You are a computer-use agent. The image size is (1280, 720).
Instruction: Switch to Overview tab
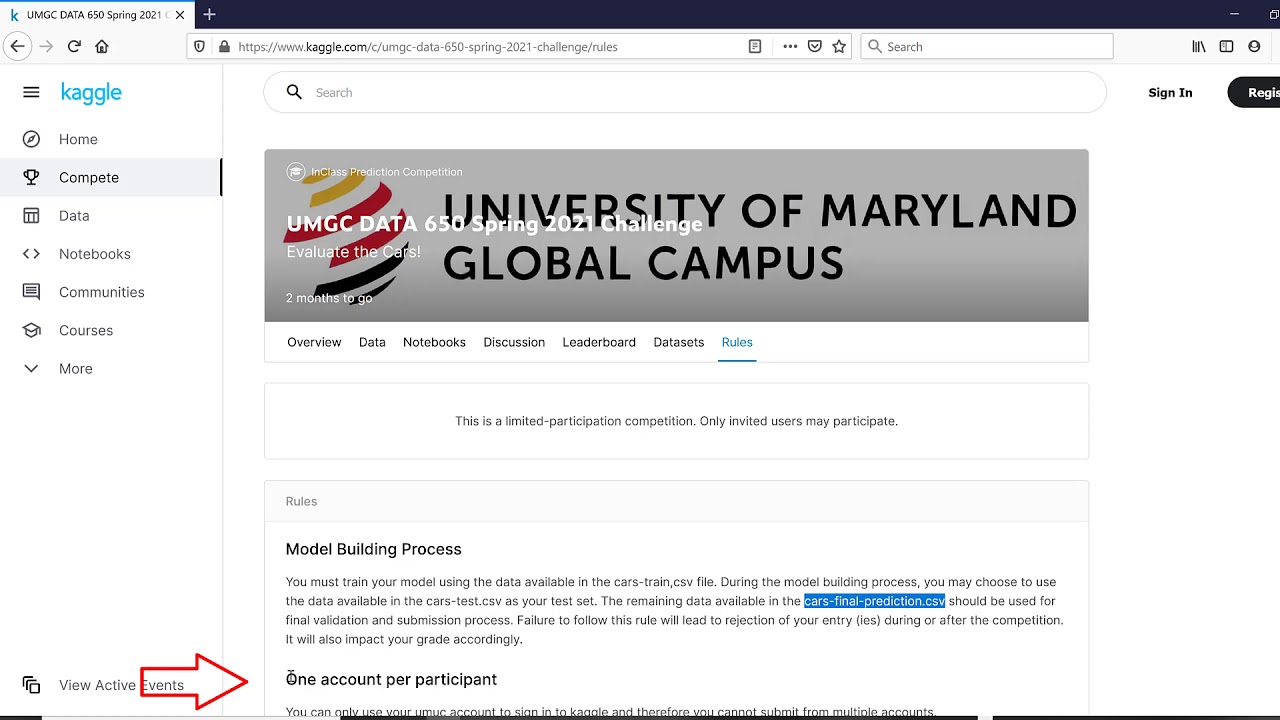click(x=314, y=342)
